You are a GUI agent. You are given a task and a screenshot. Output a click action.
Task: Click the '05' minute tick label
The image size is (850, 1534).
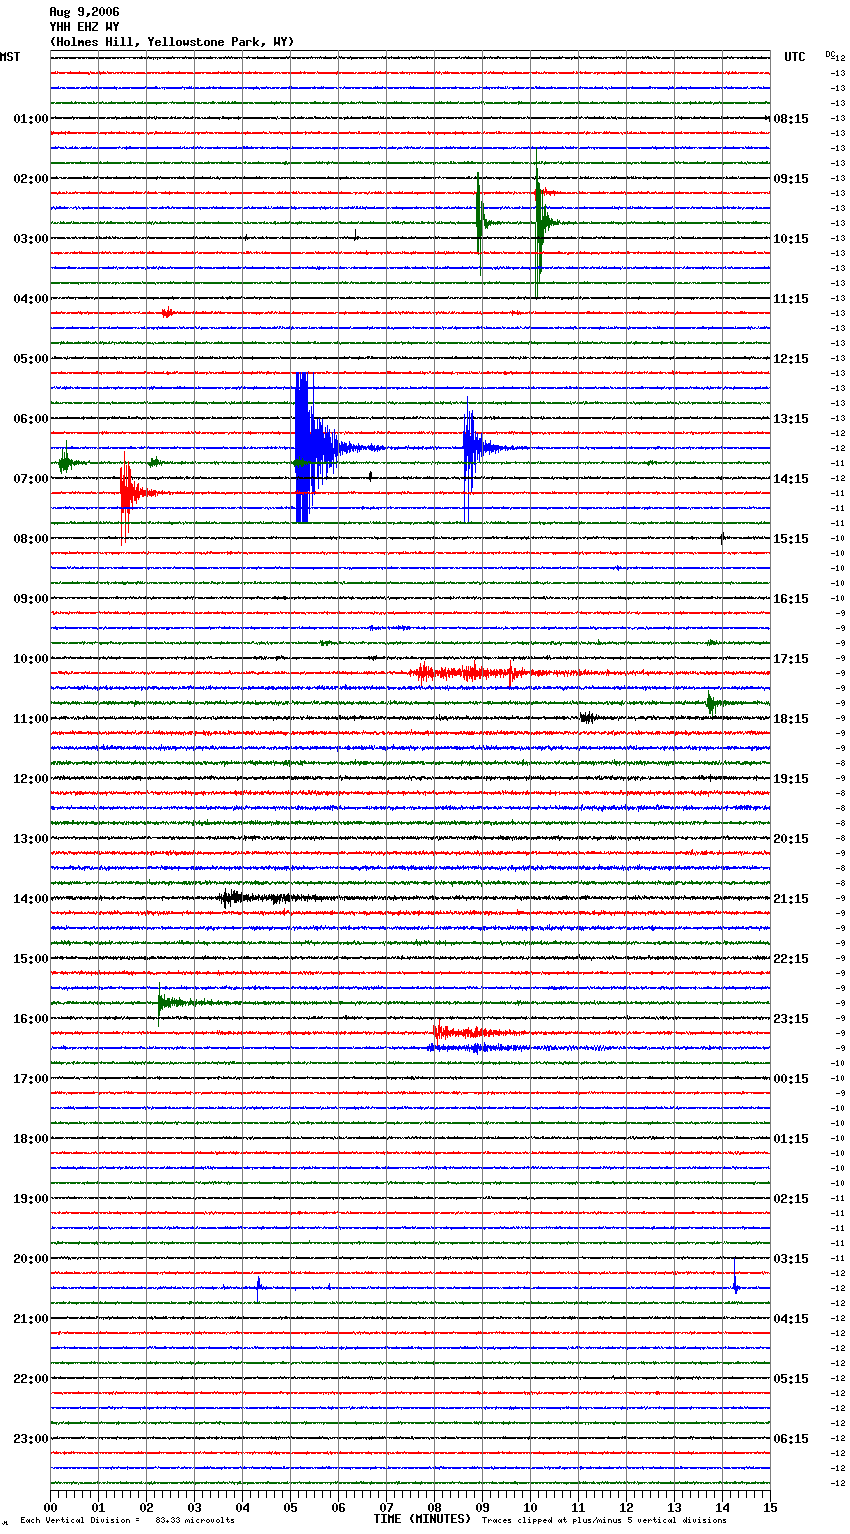tap(290, 1507)
